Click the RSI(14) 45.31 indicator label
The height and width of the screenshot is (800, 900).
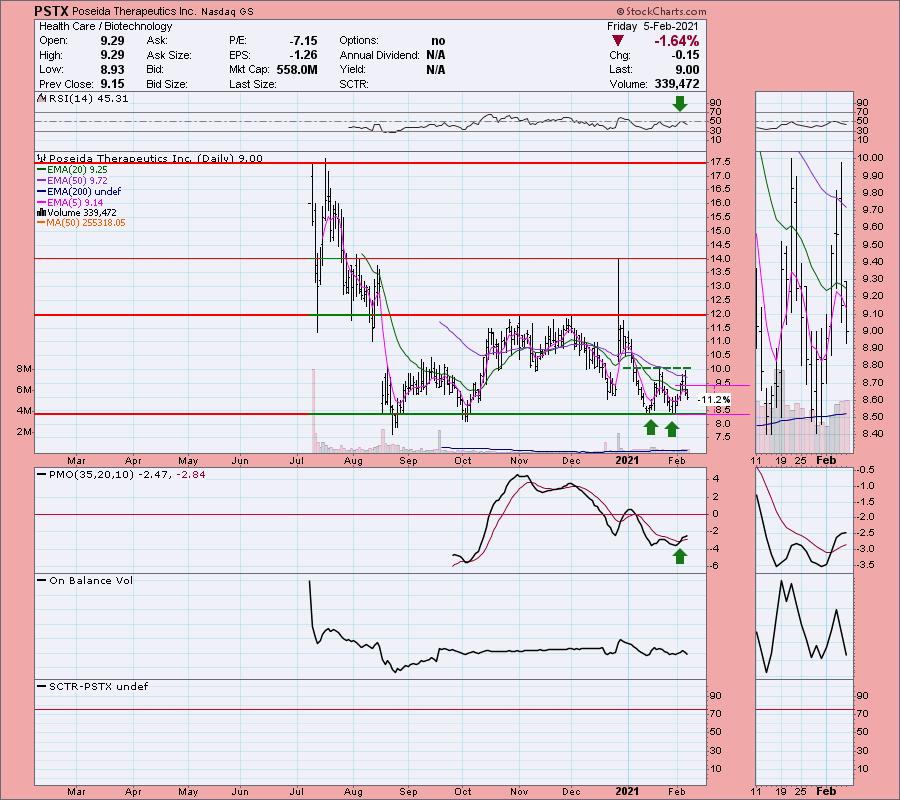(x=88, y=99)
